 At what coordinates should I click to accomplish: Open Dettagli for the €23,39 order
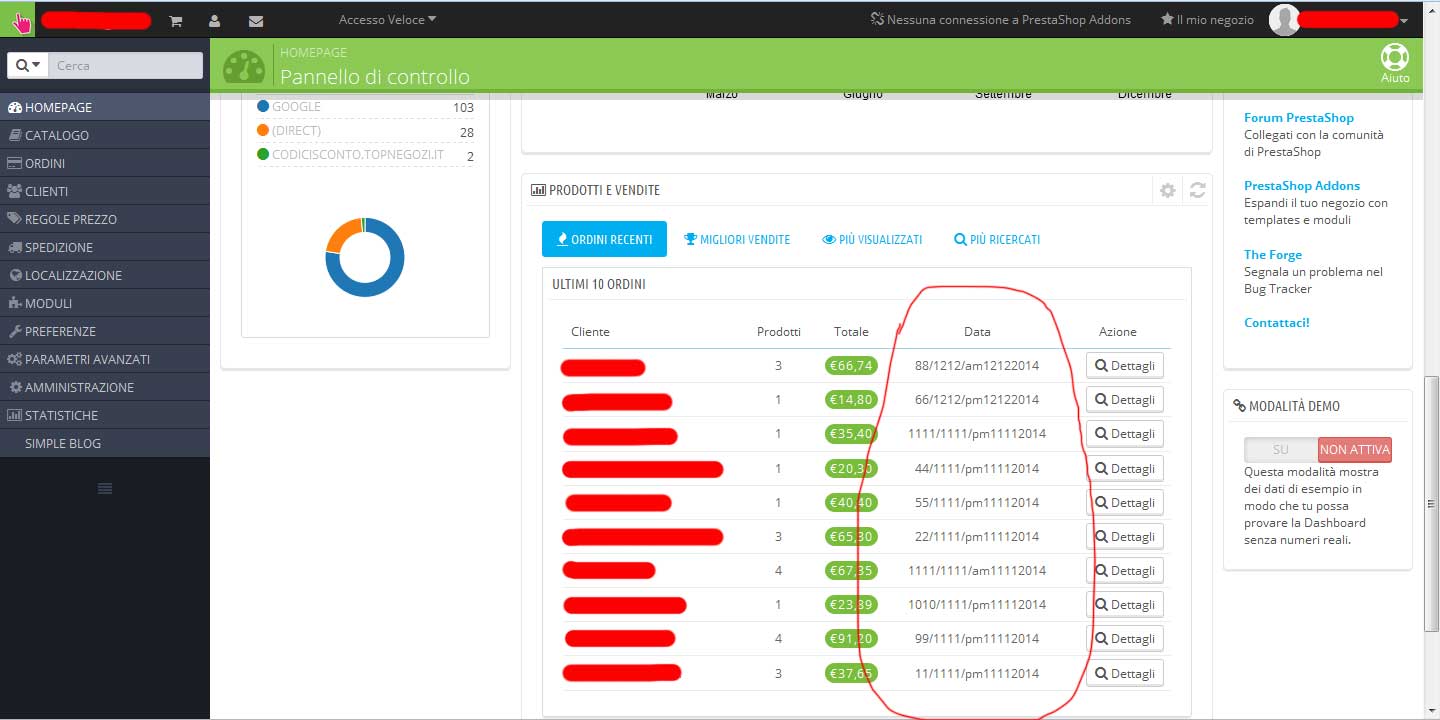(1125, 604)
